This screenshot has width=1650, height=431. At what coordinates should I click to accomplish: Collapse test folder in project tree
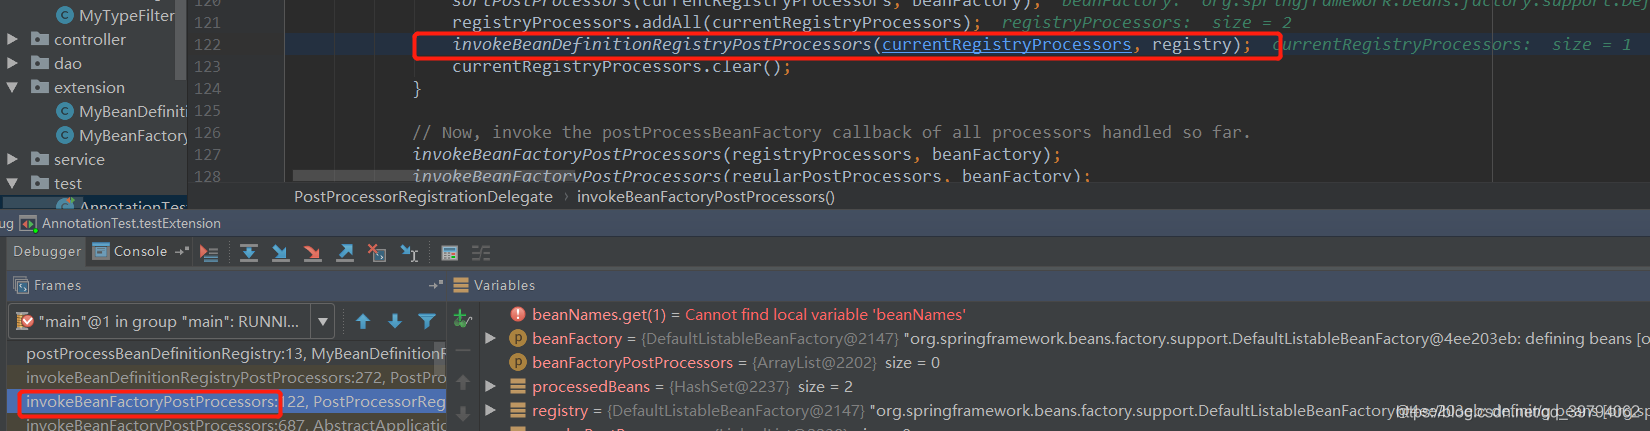(x=12, y=183)
